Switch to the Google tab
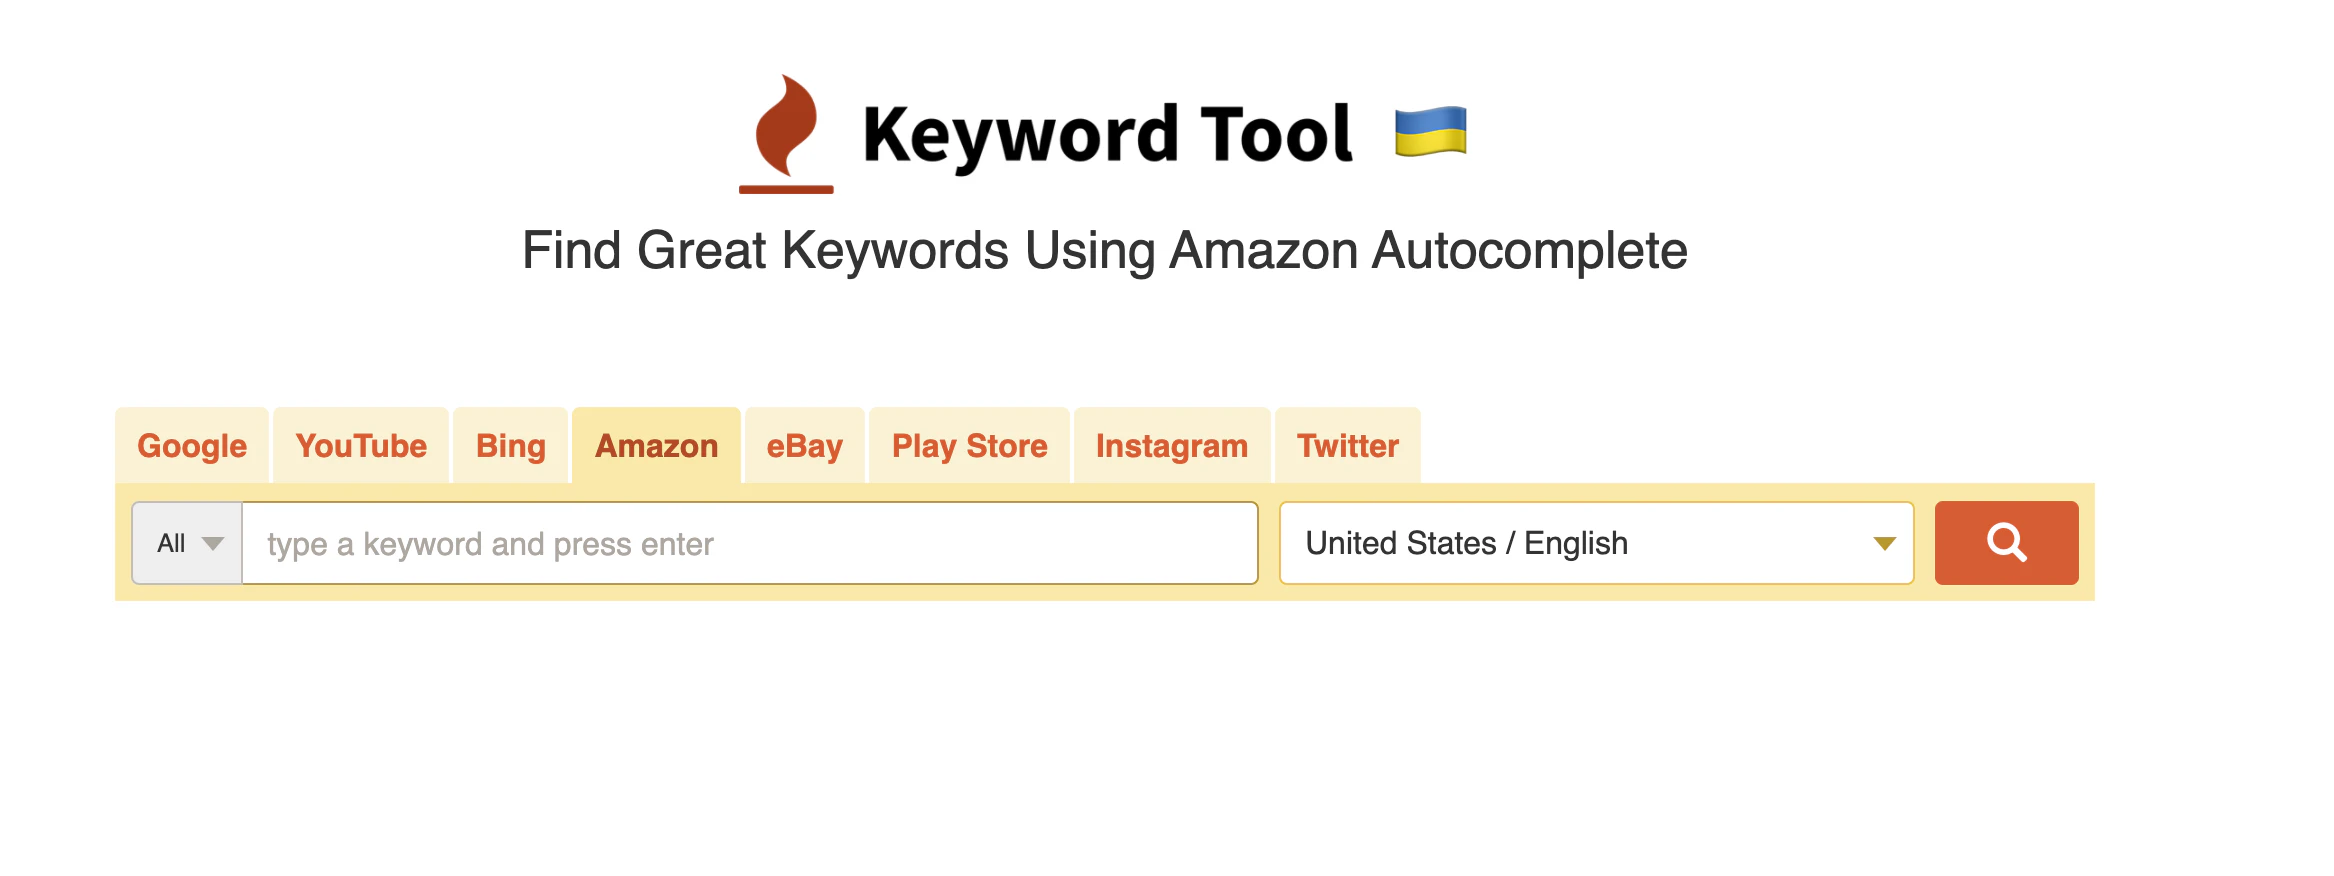The height and width of the screenshot is (876, 2334). [192, 446]
